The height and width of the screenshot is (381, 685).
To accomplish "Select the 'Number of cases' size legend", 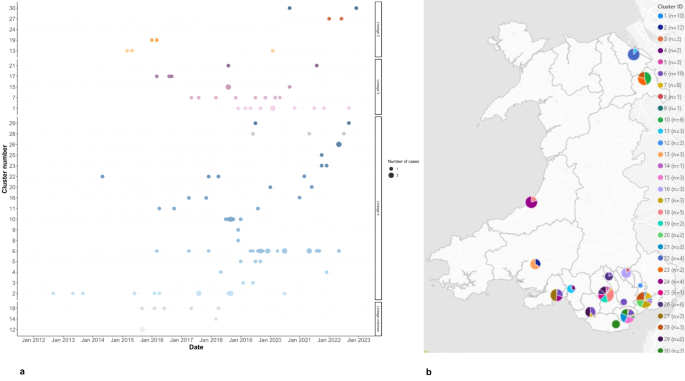I will click(403, 168).
